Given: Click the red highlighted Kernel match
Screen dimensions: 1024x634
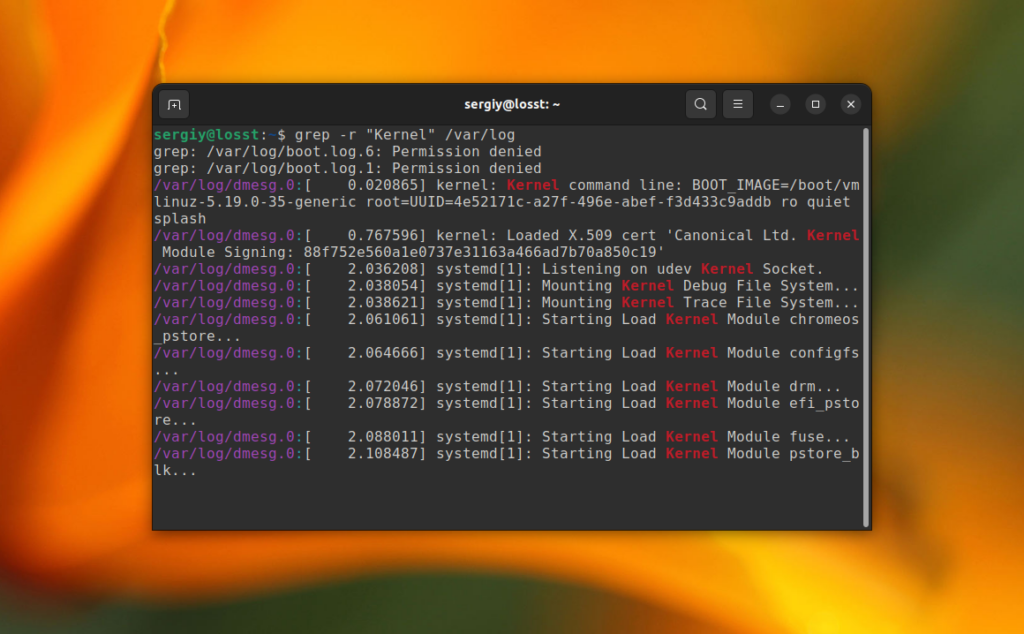Looking at the screenshot, I should (533, 184).
